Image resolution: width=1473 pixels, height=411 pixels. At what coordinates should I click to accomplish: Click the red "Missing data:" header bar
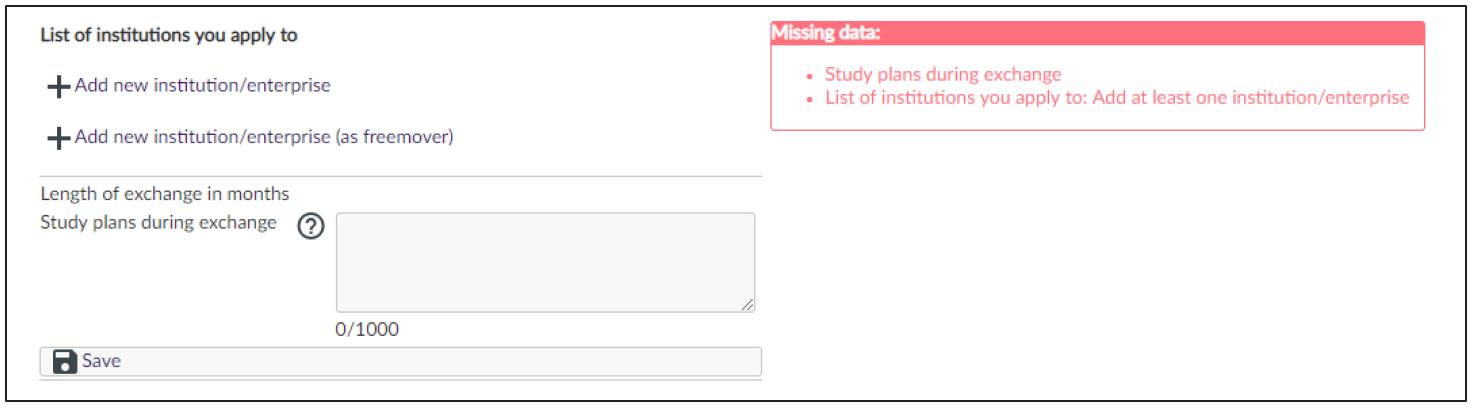tap(1097, 33)
